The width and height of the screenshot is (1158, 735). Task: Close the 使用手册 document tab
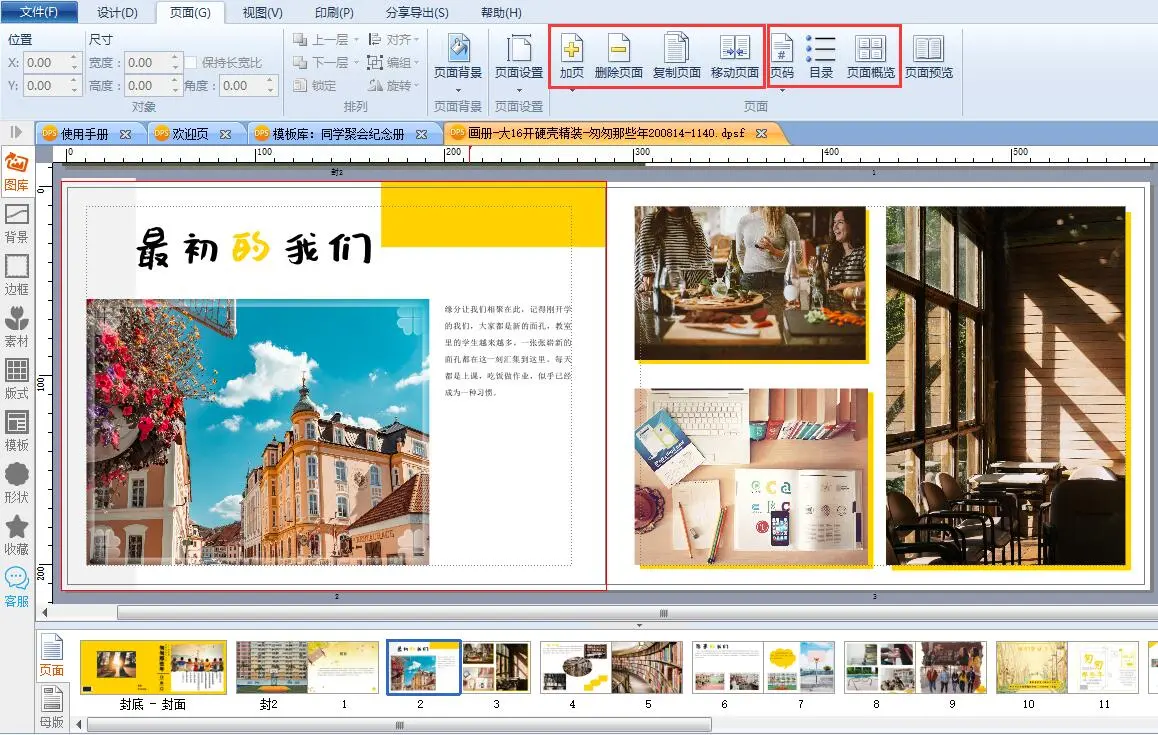(x=125, y=133)
